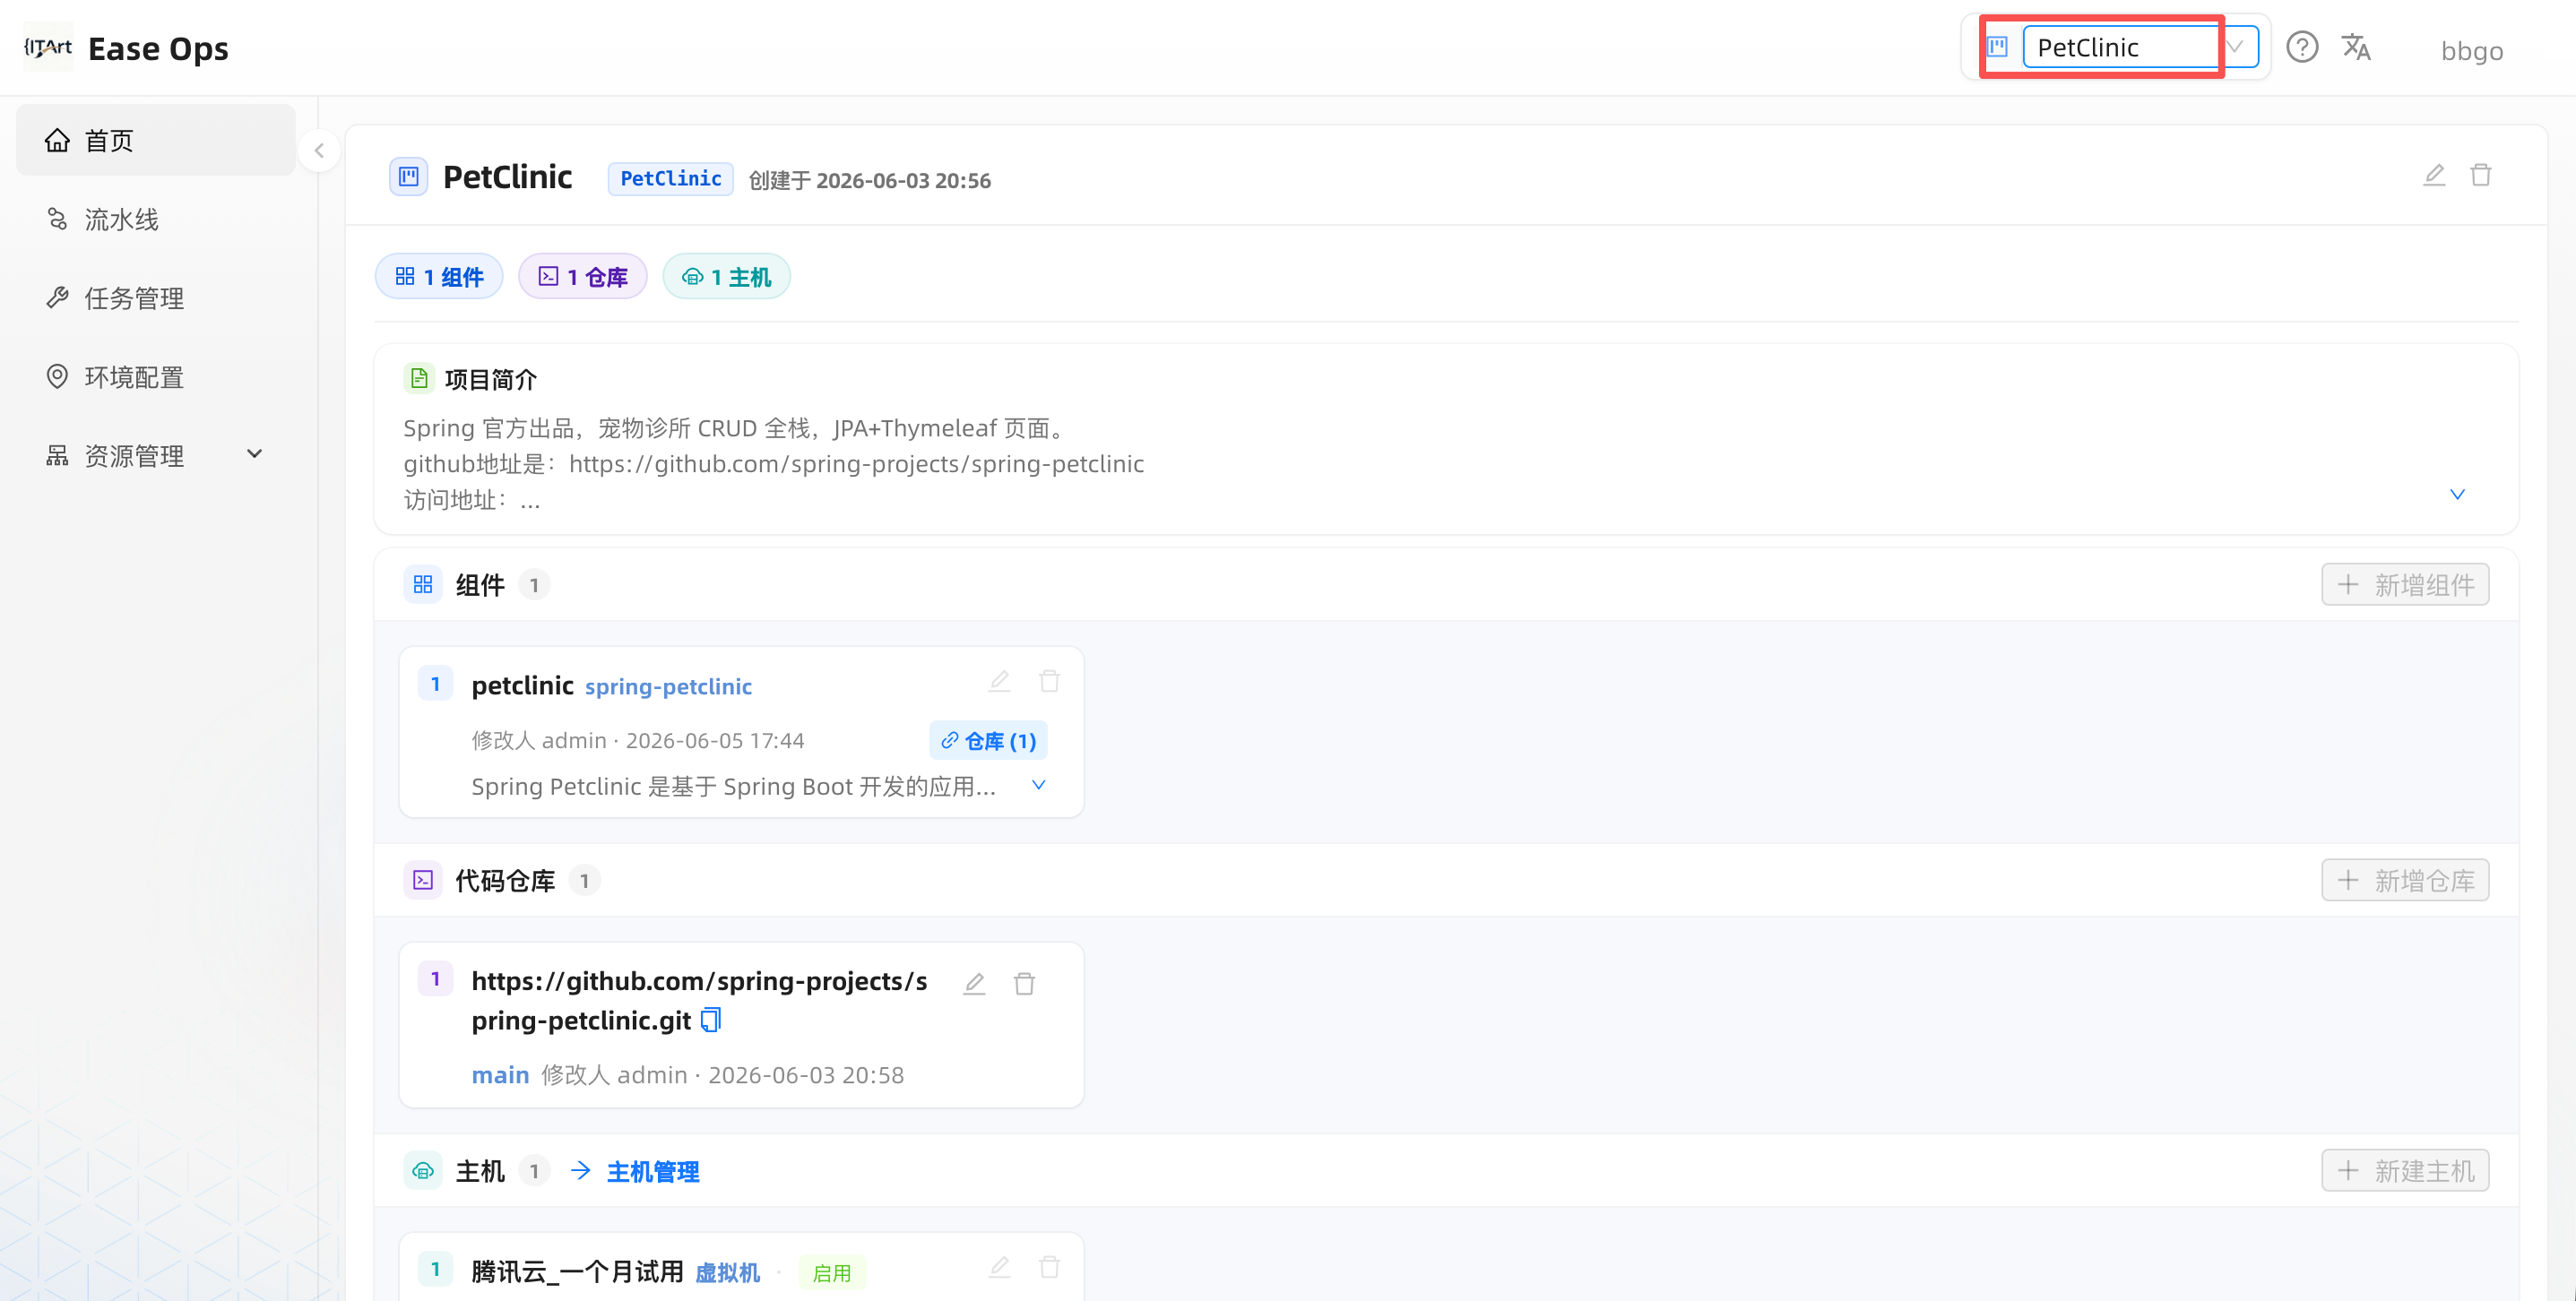Select 环境配置 in the sidebar
The width and height of the screenshot is (2576, 1301).
click(x=155, y=377)
